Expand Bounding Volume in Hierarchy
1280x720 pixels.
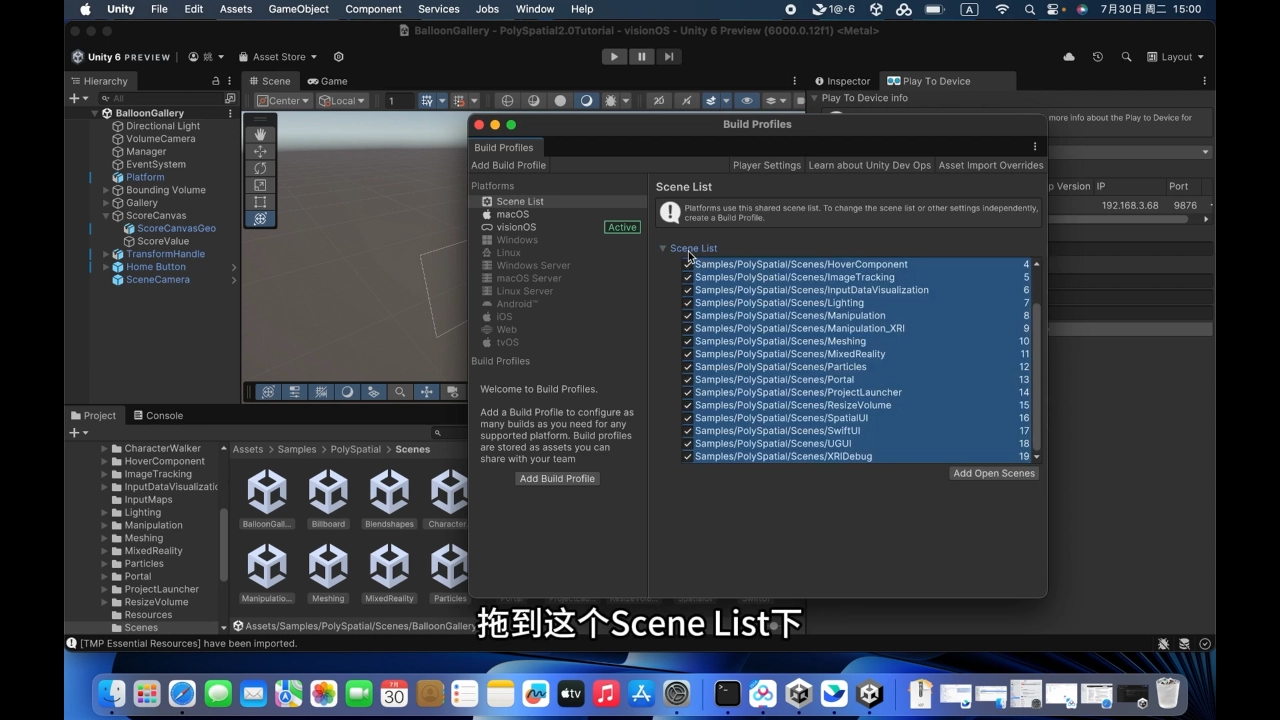(106, 190)
